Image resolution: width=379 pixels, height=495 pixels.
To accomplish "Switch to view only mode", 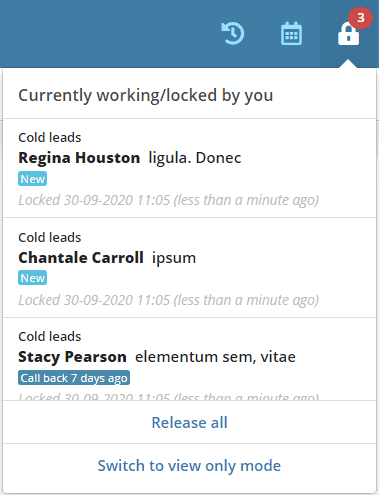I will click(x=189, y=466).
